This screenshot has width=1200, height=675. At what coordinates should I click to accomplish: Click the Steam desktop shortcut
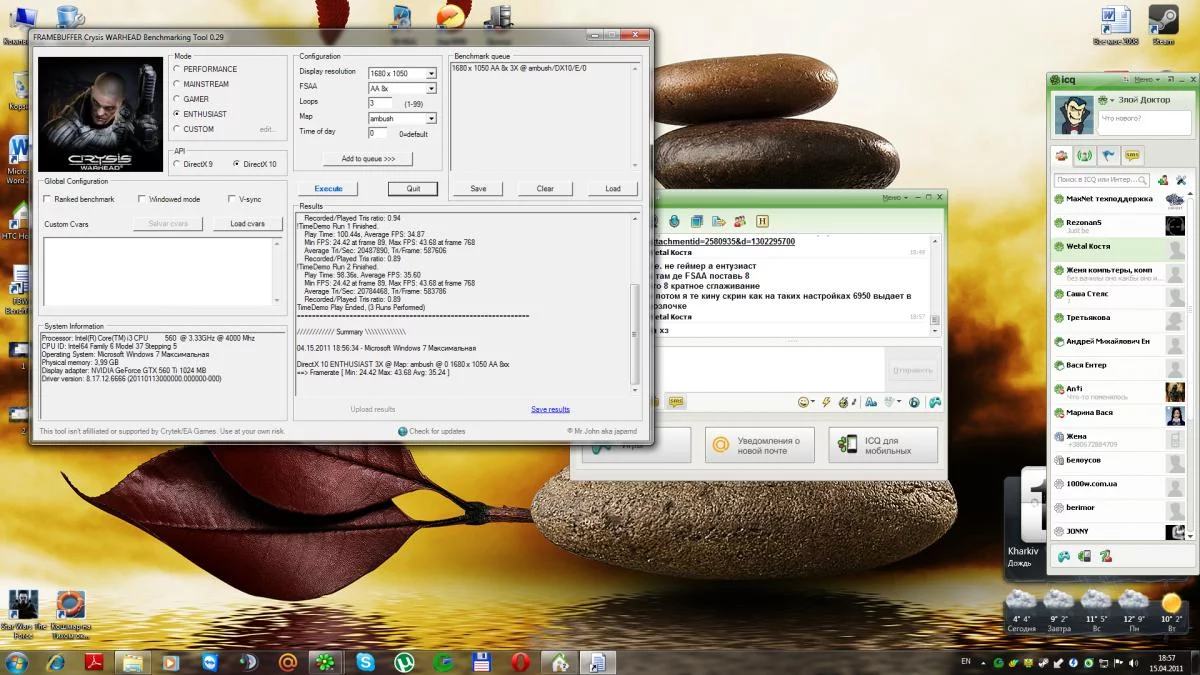click(x=1162, y=22)
